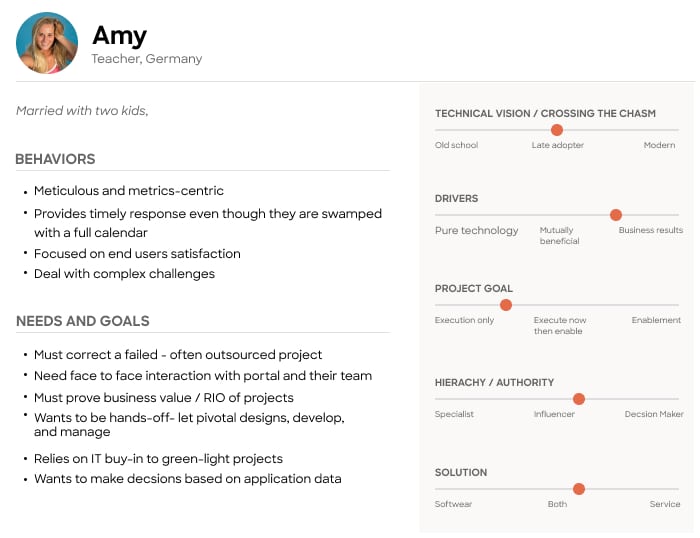Viewport: 700px width, 538px height.
Task: Click the Old school scale label
Action: [x=456, y=145]
